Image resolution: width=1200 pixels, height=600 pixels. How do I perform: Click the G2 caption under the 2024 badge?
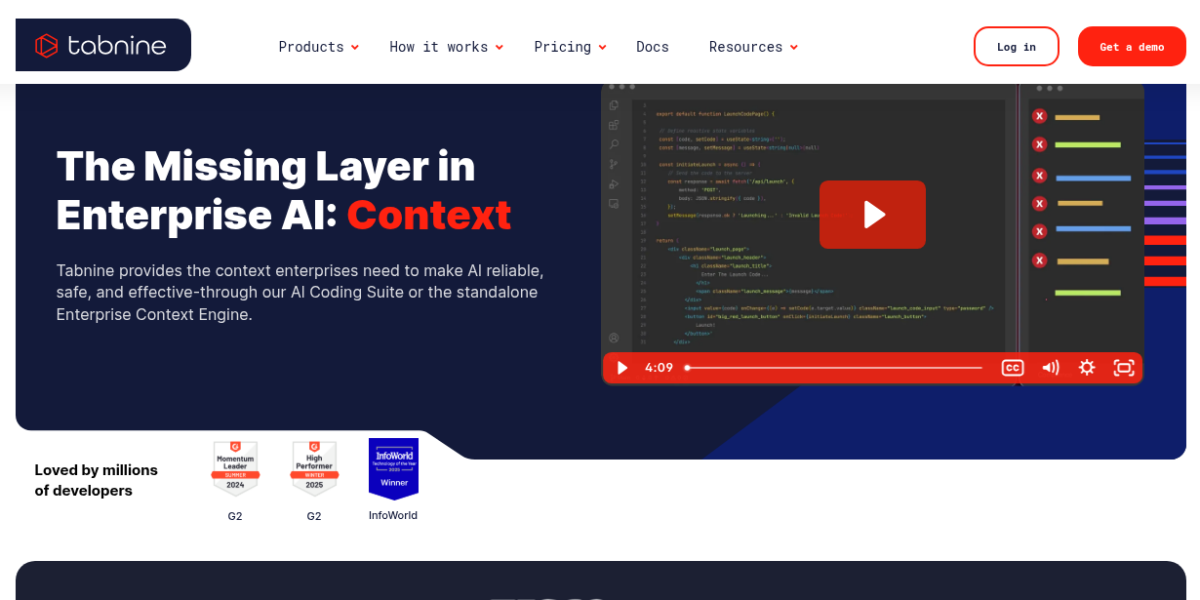235,516
